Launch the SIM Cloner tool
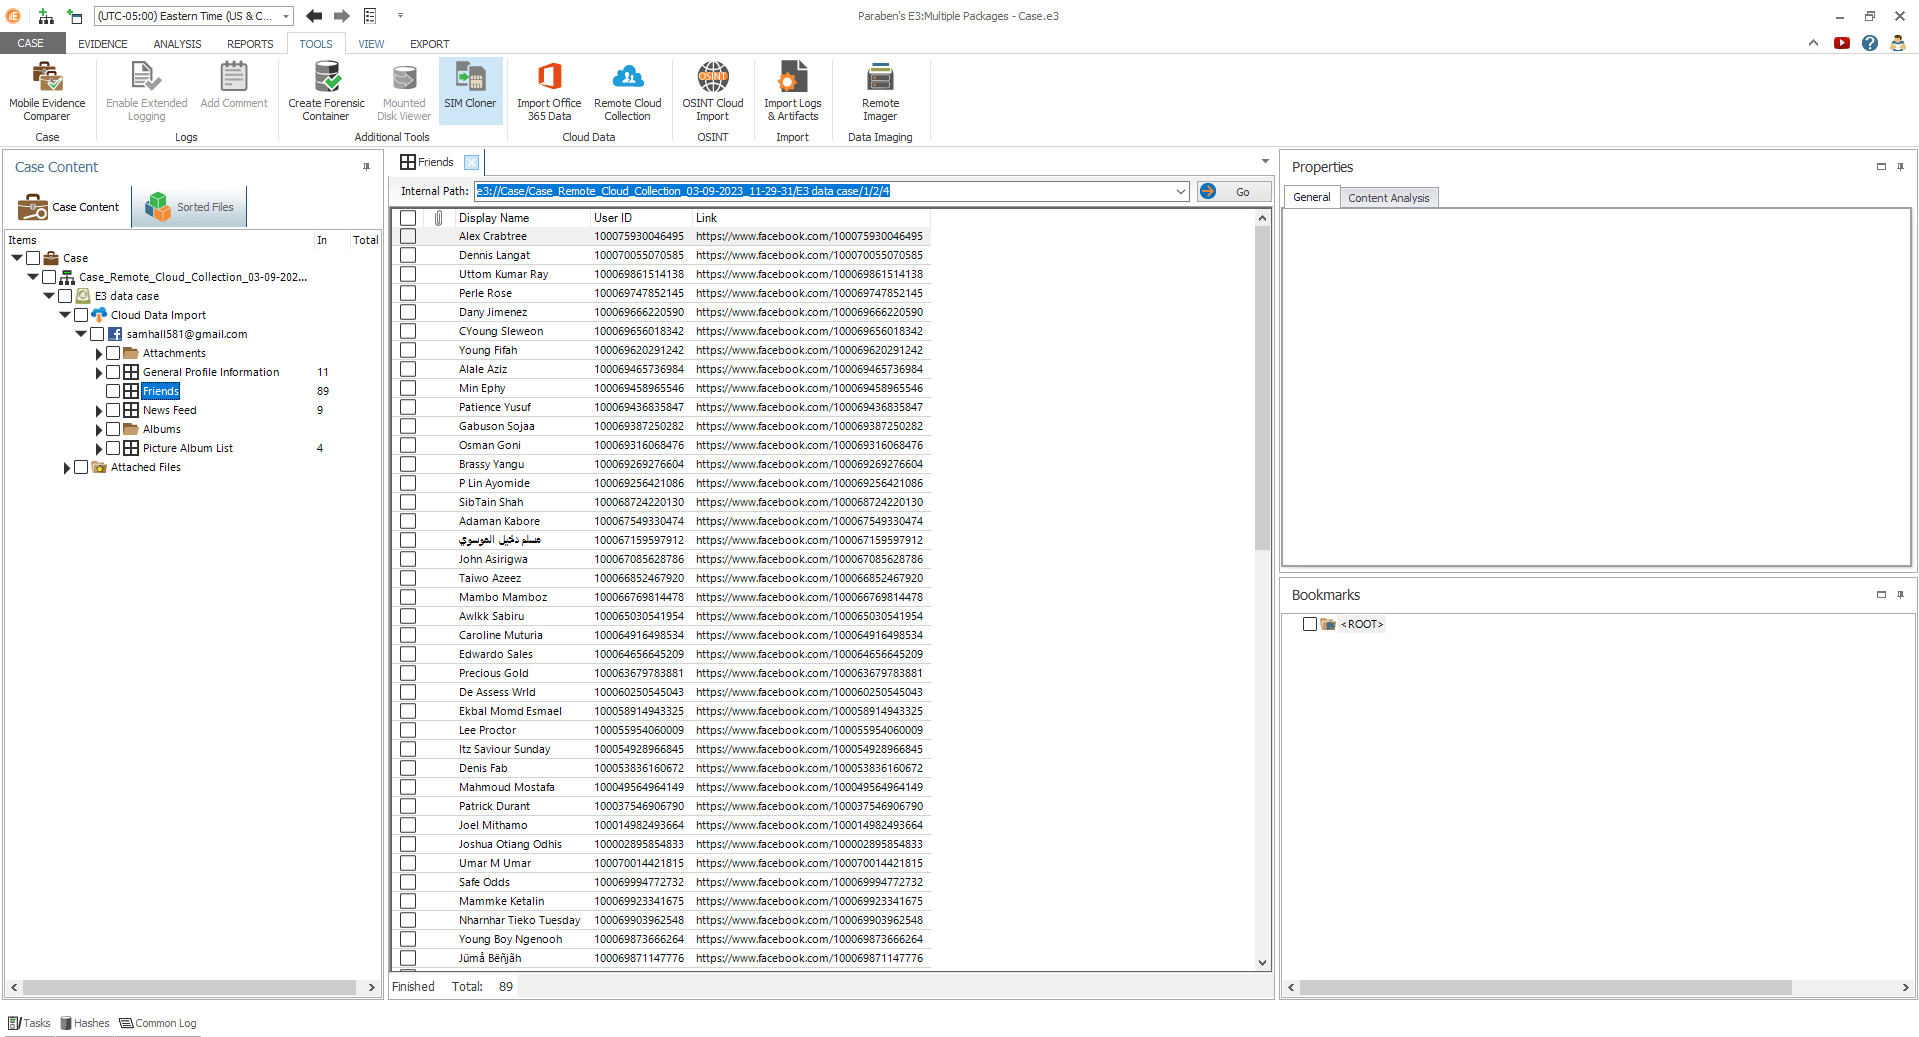The height and width of the screenshot is (1037, 1919). click(x=470, y=91)
